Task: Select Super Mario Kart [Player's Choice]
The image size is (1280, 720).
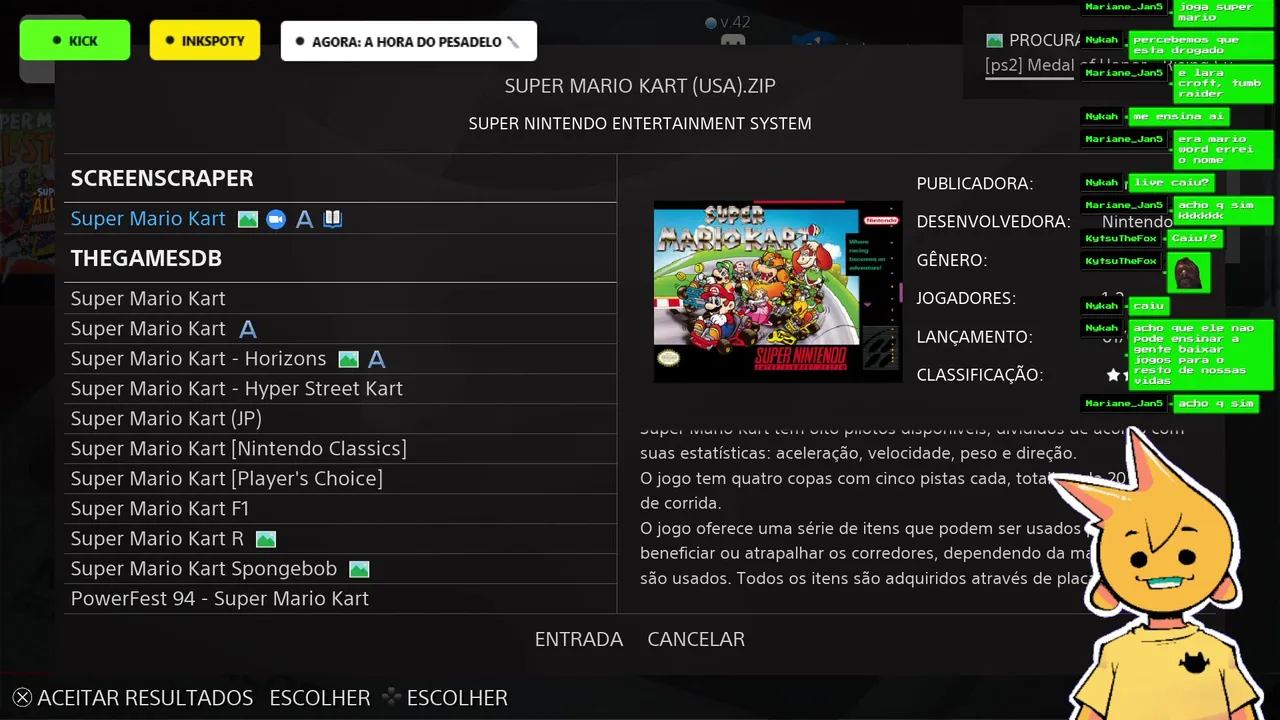Action: tap(340, 479)
